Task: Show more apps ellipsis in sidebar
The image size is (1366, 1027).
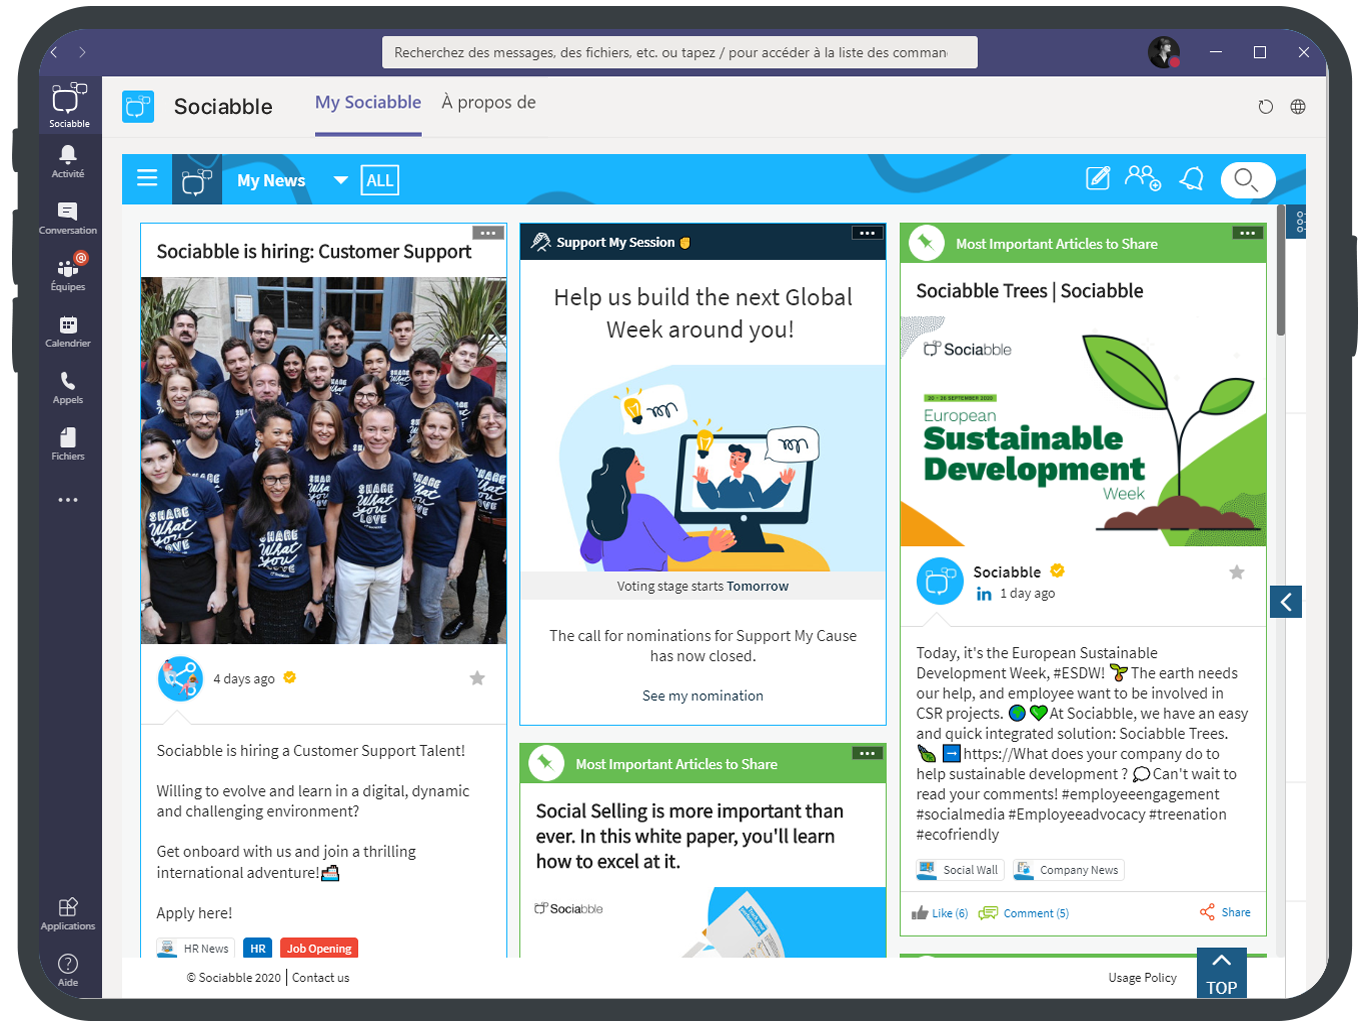Action: (68, 500)
